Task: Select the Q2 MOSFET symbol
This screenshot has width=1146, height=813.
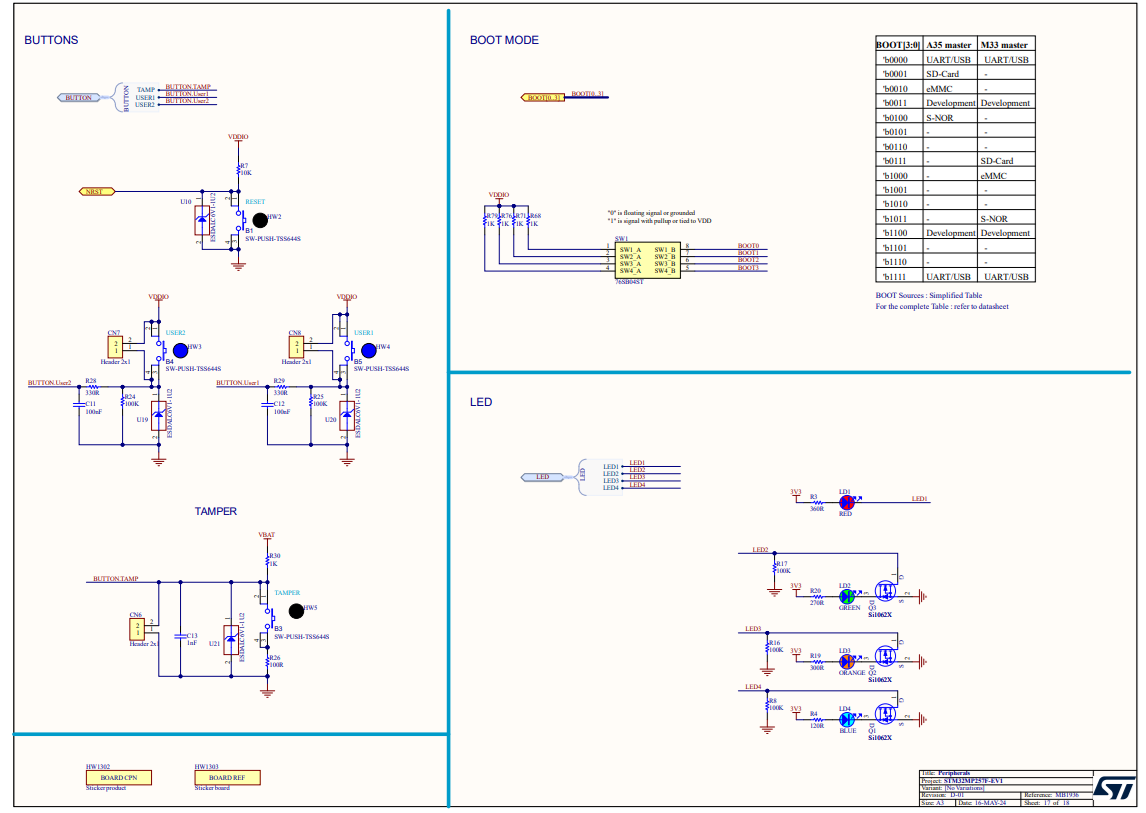Action: (x=886, y=656)
